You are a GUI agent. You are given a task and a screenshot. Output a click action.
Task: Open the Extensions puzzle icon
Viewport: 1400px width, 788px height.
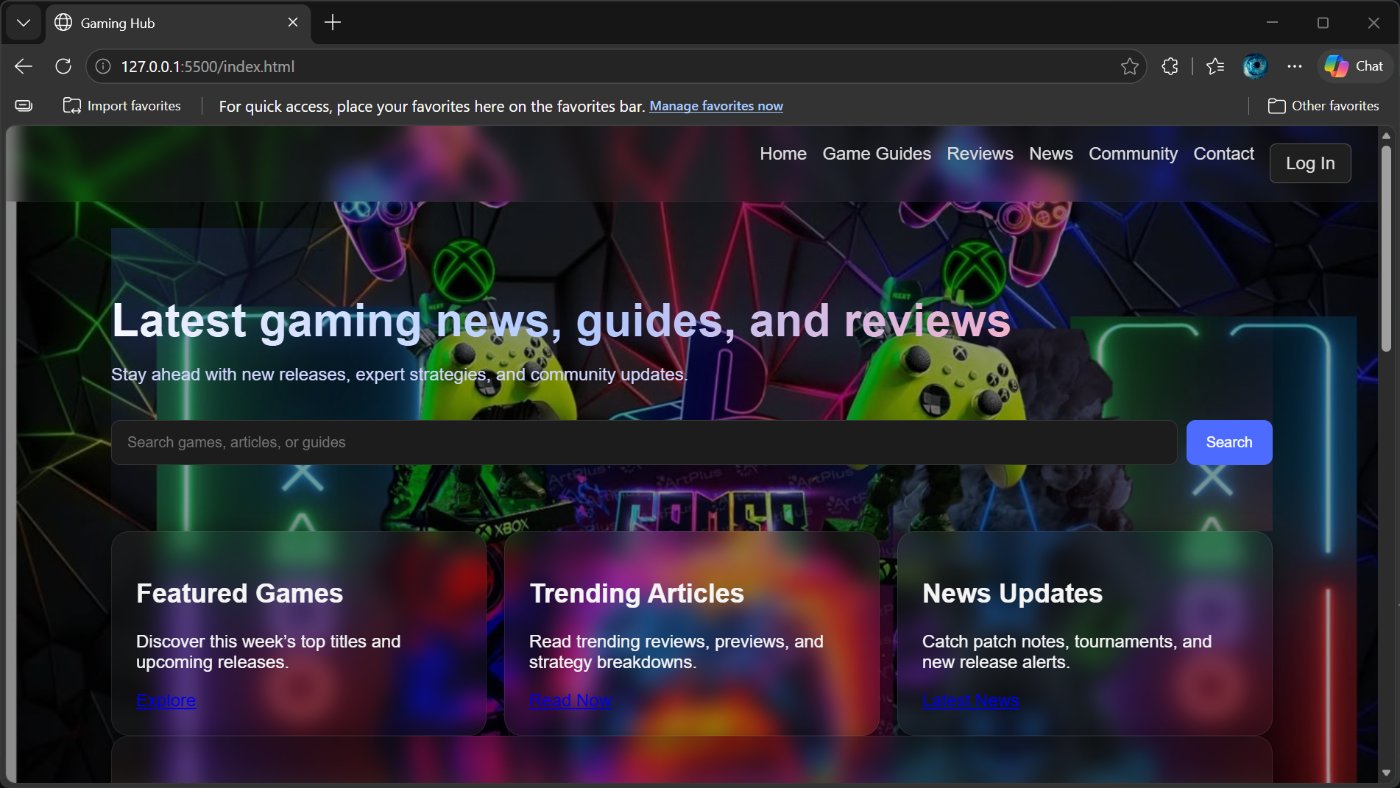tap(1170, 66)
